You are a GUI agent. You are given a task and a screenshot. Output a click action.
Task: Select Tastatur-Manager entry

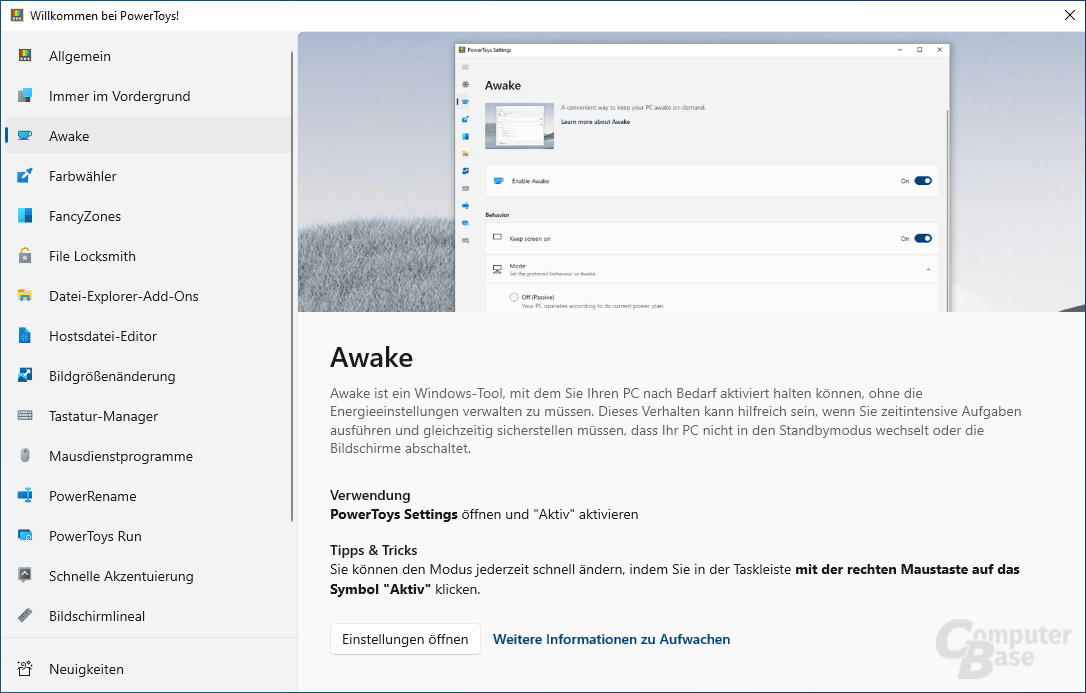click(x=148, y=415)
